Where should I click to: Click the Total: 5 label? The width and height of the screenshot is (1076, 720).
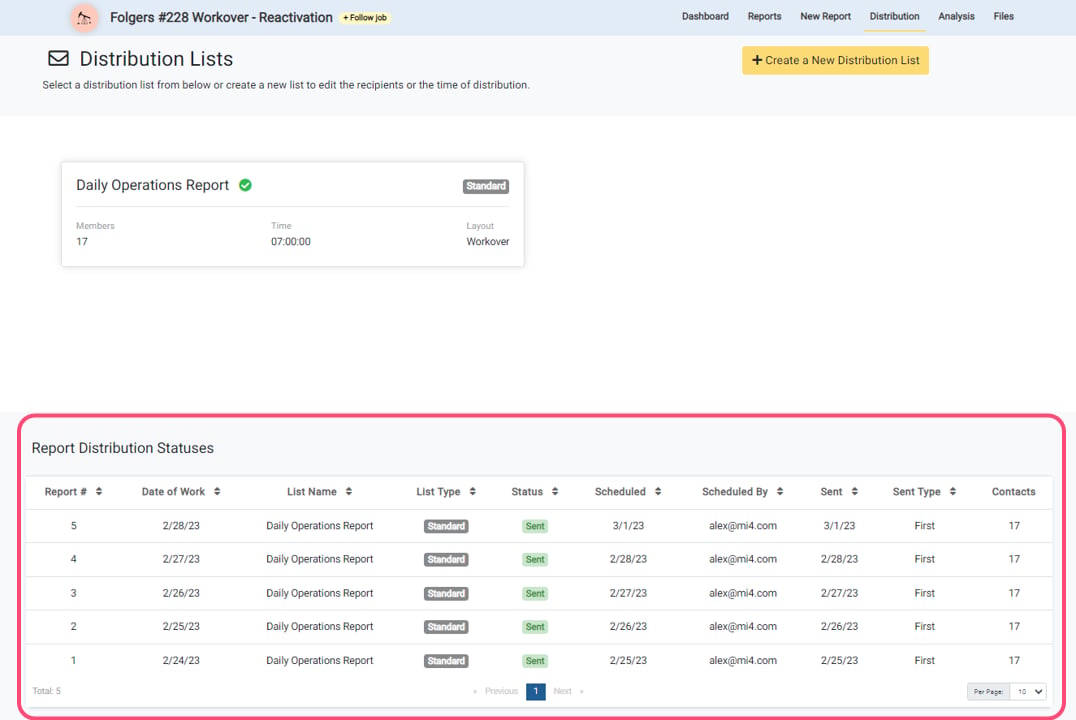pos(47,691)
